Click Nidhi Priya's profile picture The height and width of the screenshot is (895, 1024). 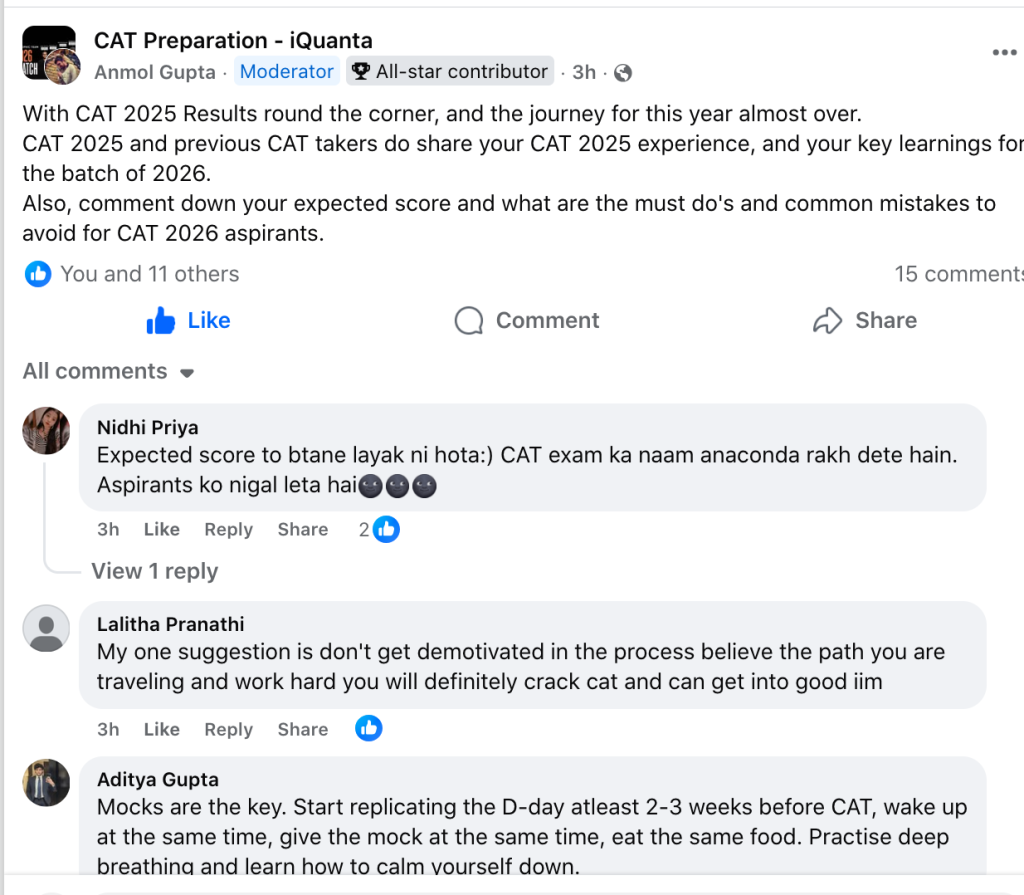point(45,430)
